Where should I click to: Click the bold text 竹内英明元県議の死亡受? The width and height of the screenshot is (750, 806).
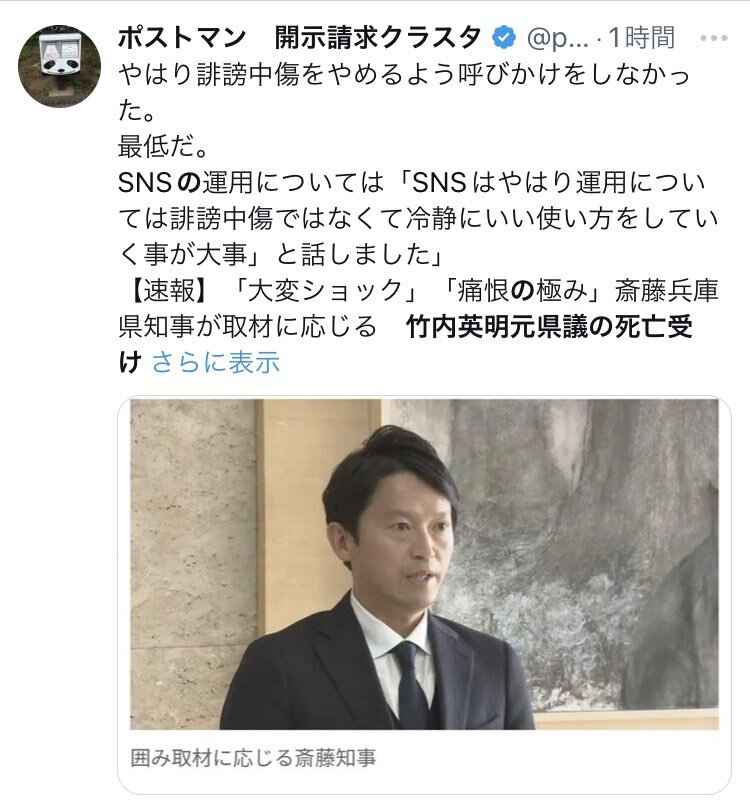(x=549, y=327)
